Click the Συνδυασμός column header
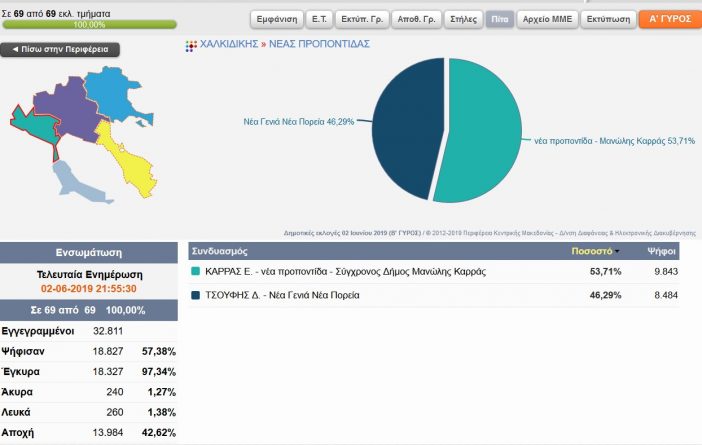Viewport: 702px width, 445px height. tap(219, 251)
